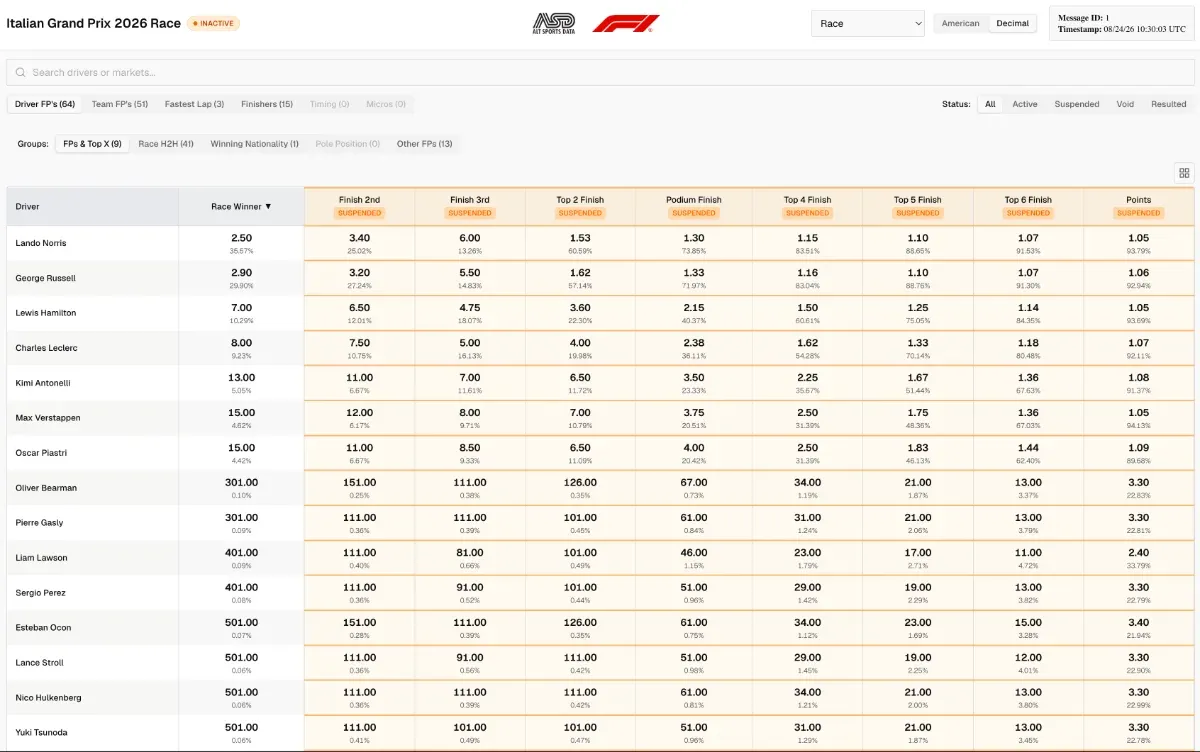Click the Finish 2nd column header
Image resolution: width=1200 pixels, height=752 pixels.
pyautogui.click(x=359, y=206)
